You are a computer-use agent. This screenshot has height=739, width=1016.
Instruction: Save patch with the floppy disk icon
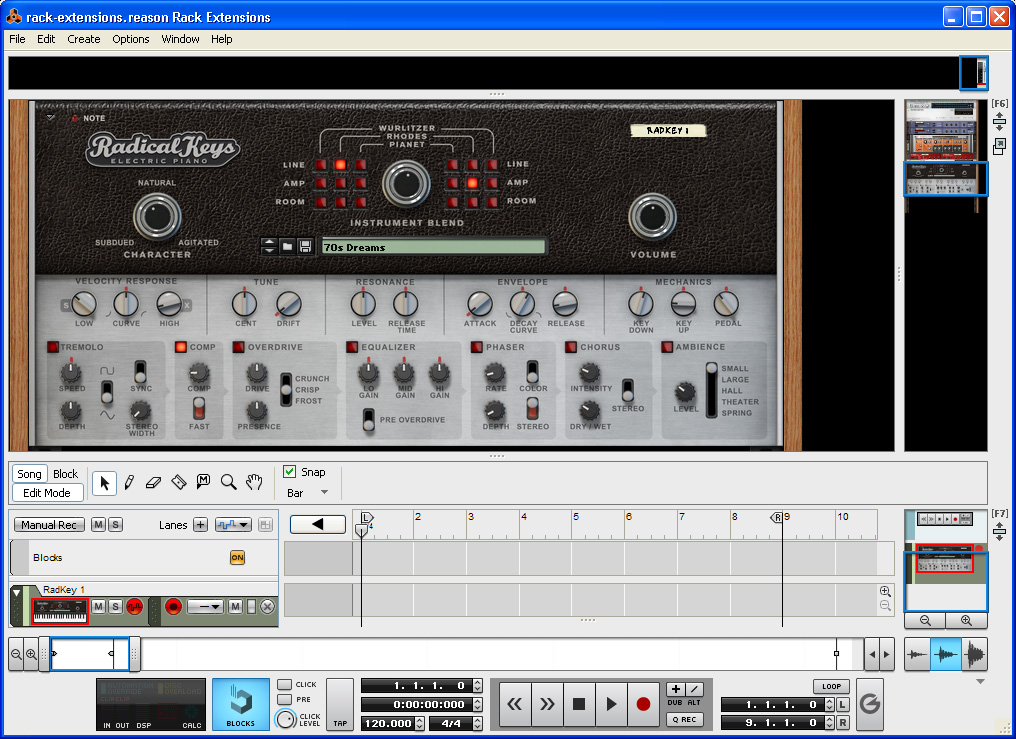coord(305,246)
